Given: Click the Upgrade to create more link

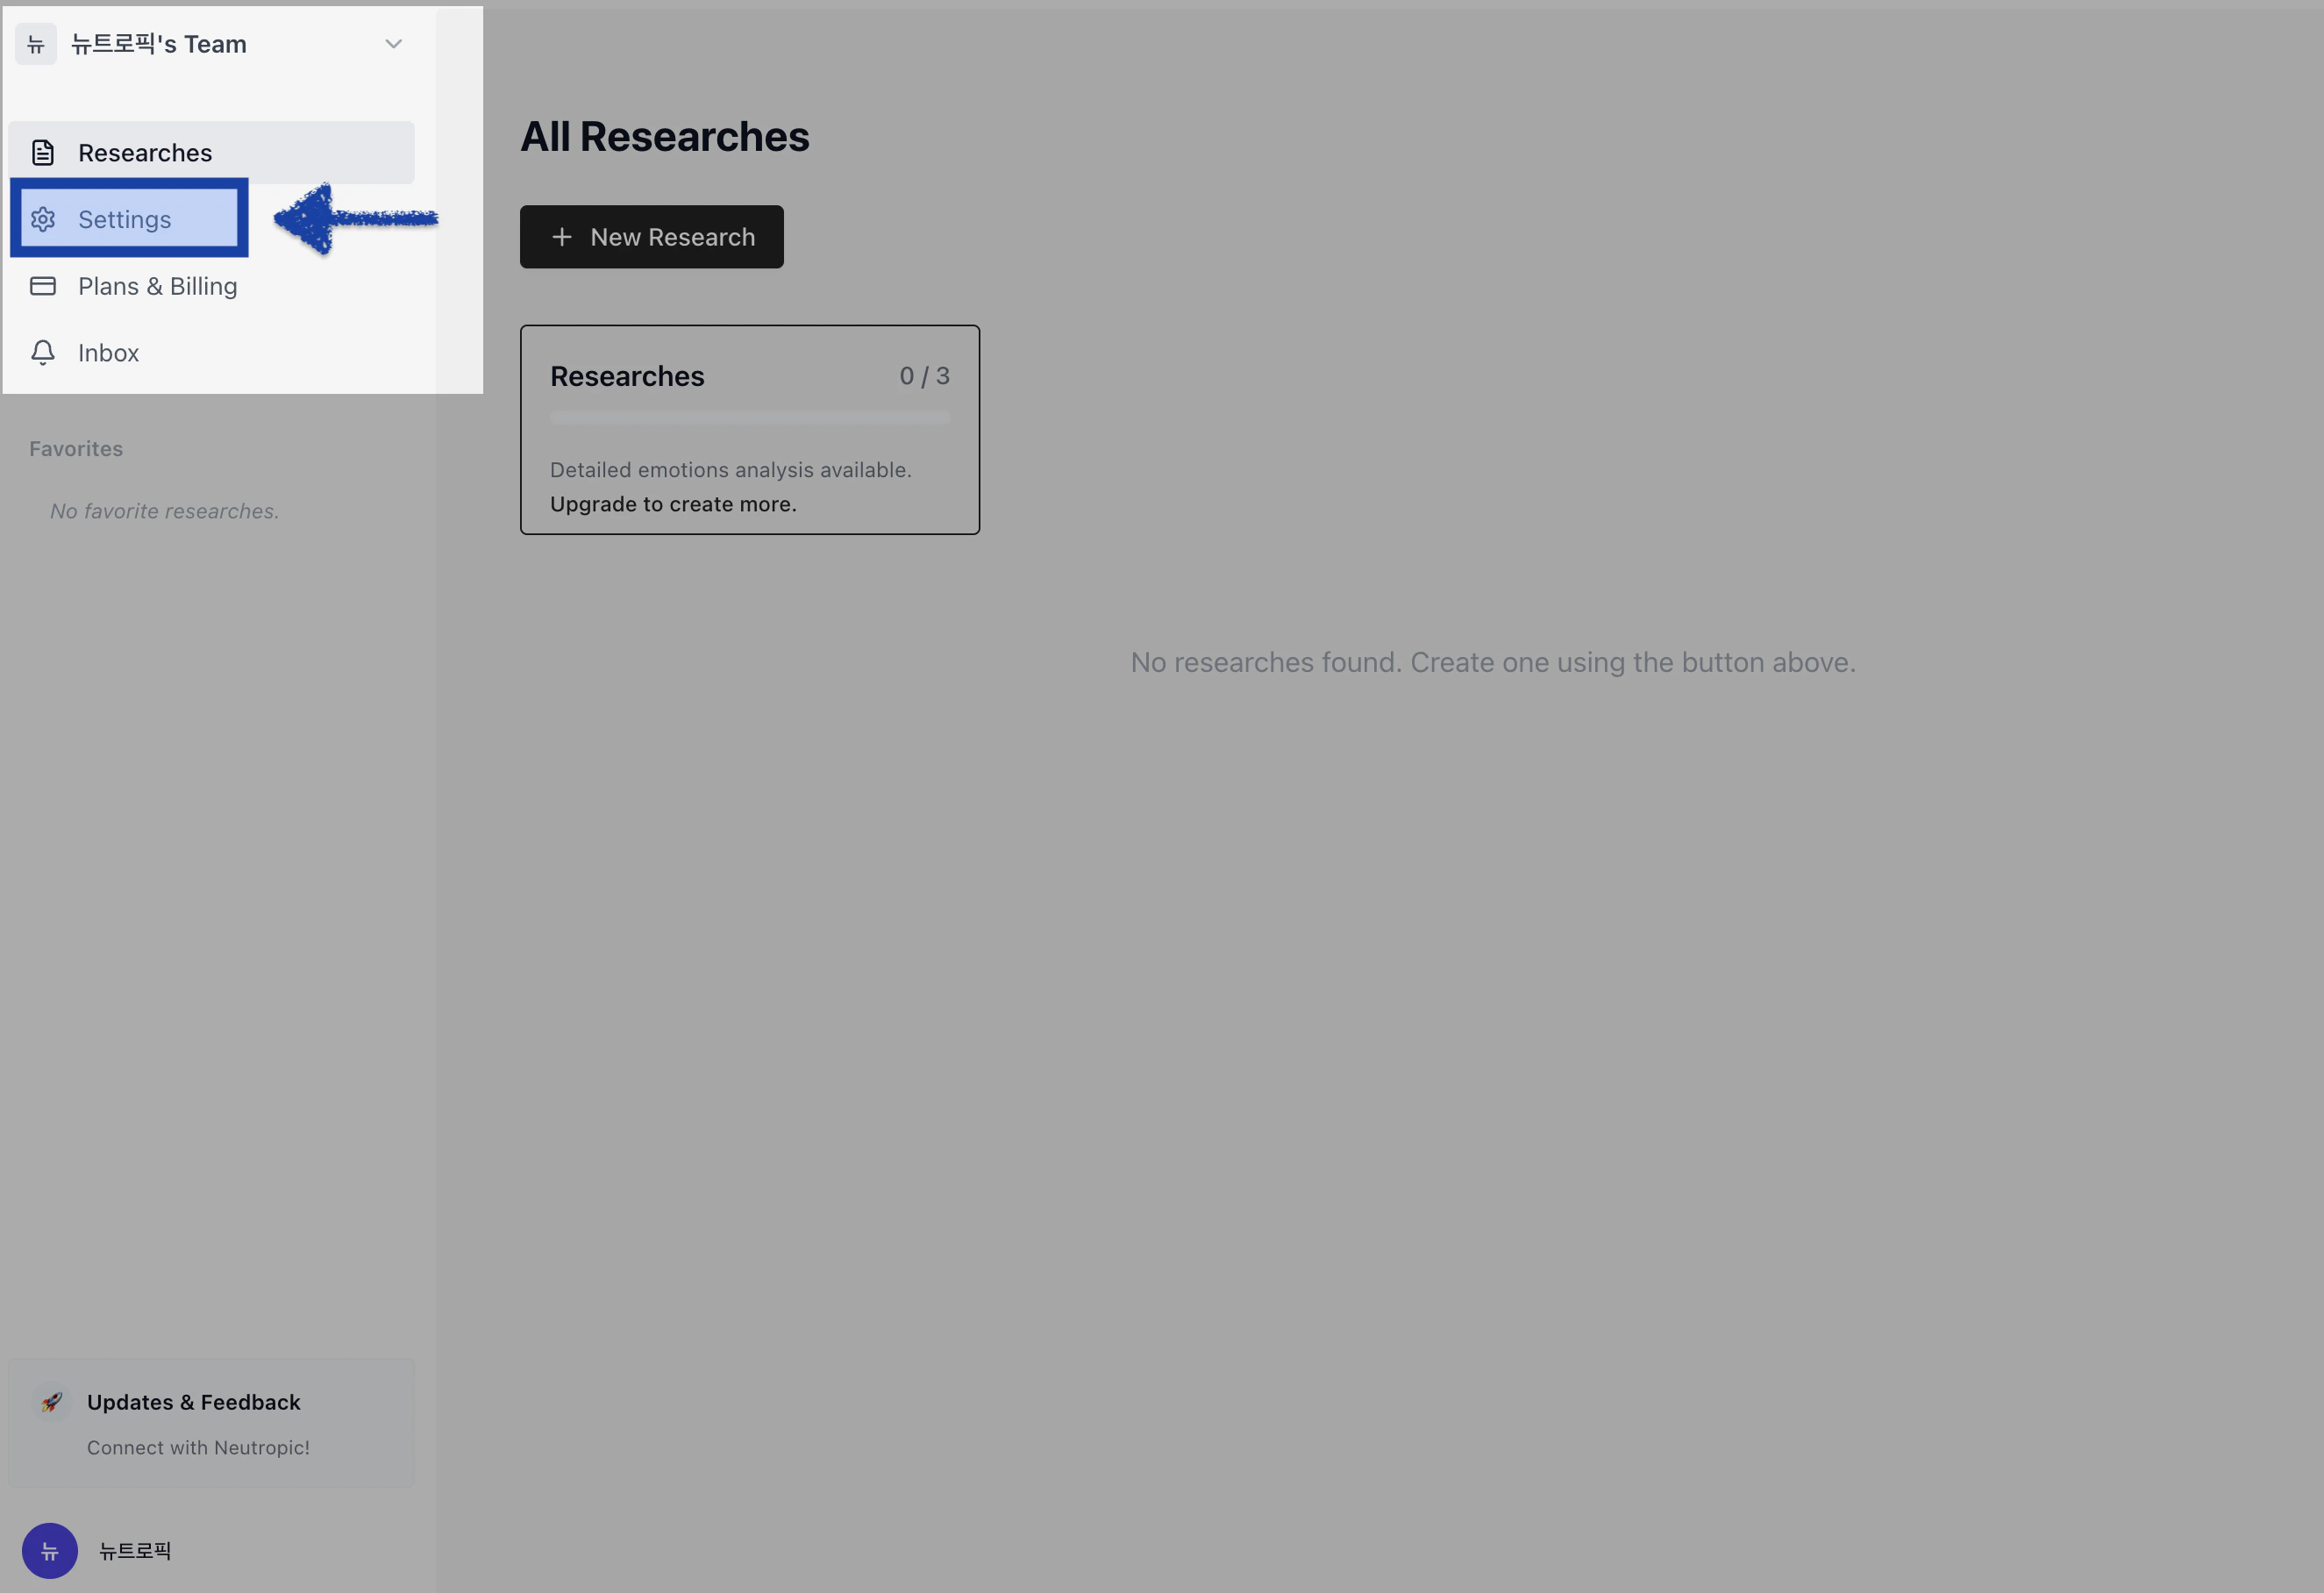Looking at the screenshot, I should [673, 504].
